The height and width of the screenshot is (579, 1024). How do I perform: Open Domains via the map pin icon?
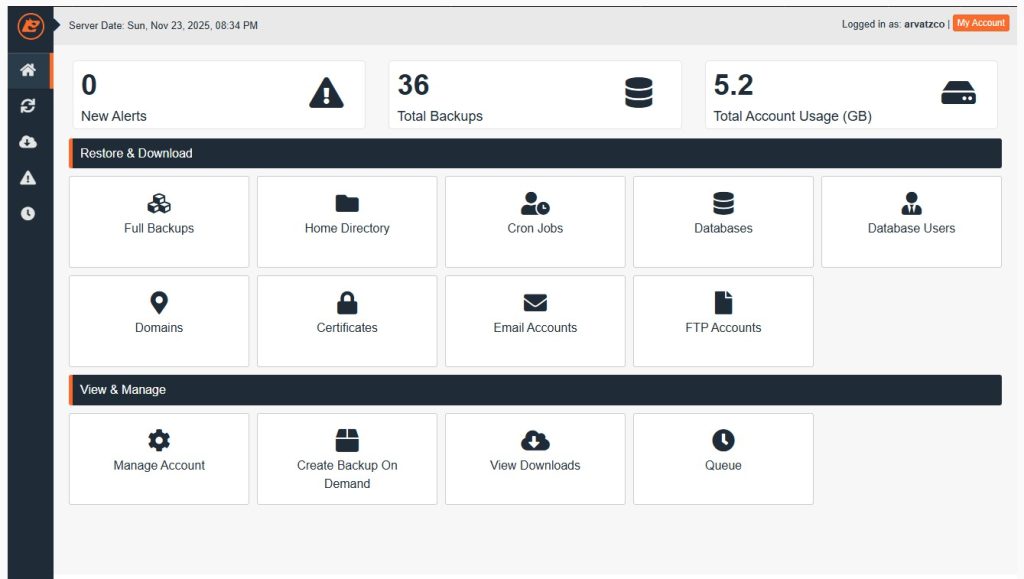coord(158,303)
